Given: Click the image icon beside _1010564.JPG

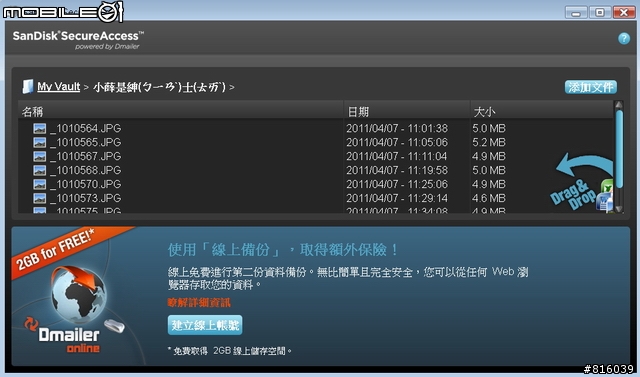Looking at the screenshot, I should [x=40, y=129].
